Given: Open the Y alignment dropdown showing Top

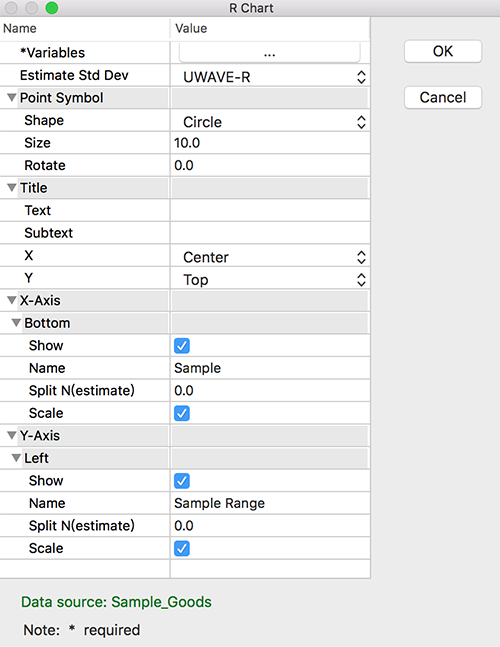Looking at the screenshot, I should 270,280.
